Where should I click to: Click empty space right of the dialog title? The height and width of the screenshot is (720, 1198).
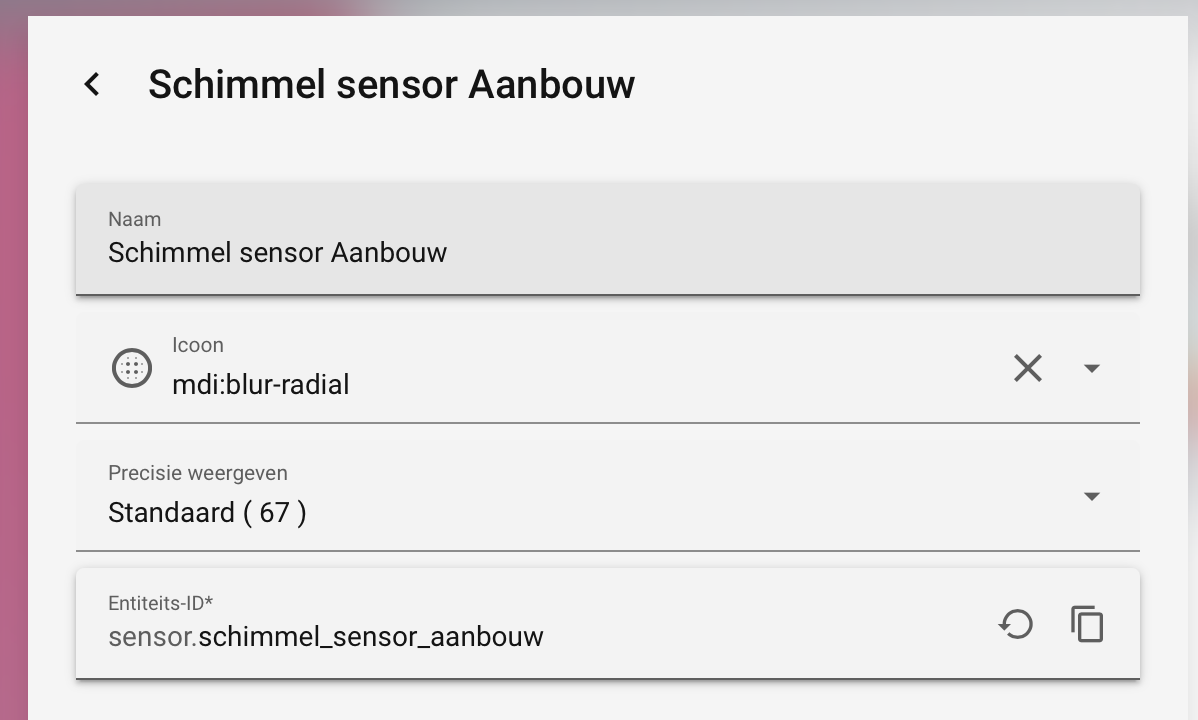900,84
